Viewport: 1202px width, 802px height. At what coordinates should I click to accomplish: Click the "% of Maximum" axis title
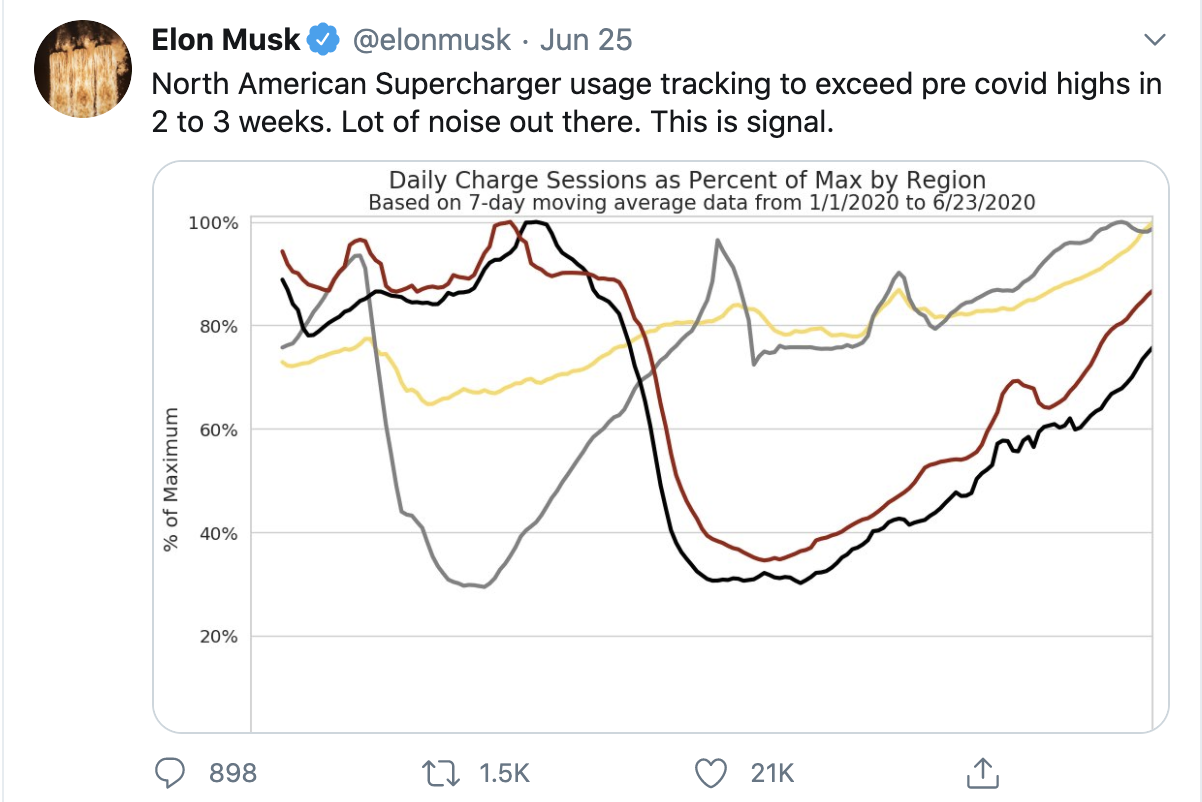point(171,480)
